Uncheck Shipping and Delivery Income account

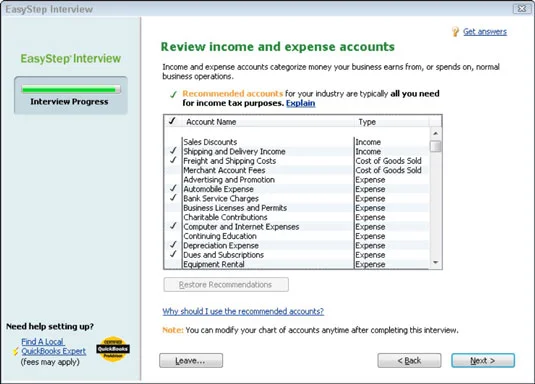[x=173, y=151]
